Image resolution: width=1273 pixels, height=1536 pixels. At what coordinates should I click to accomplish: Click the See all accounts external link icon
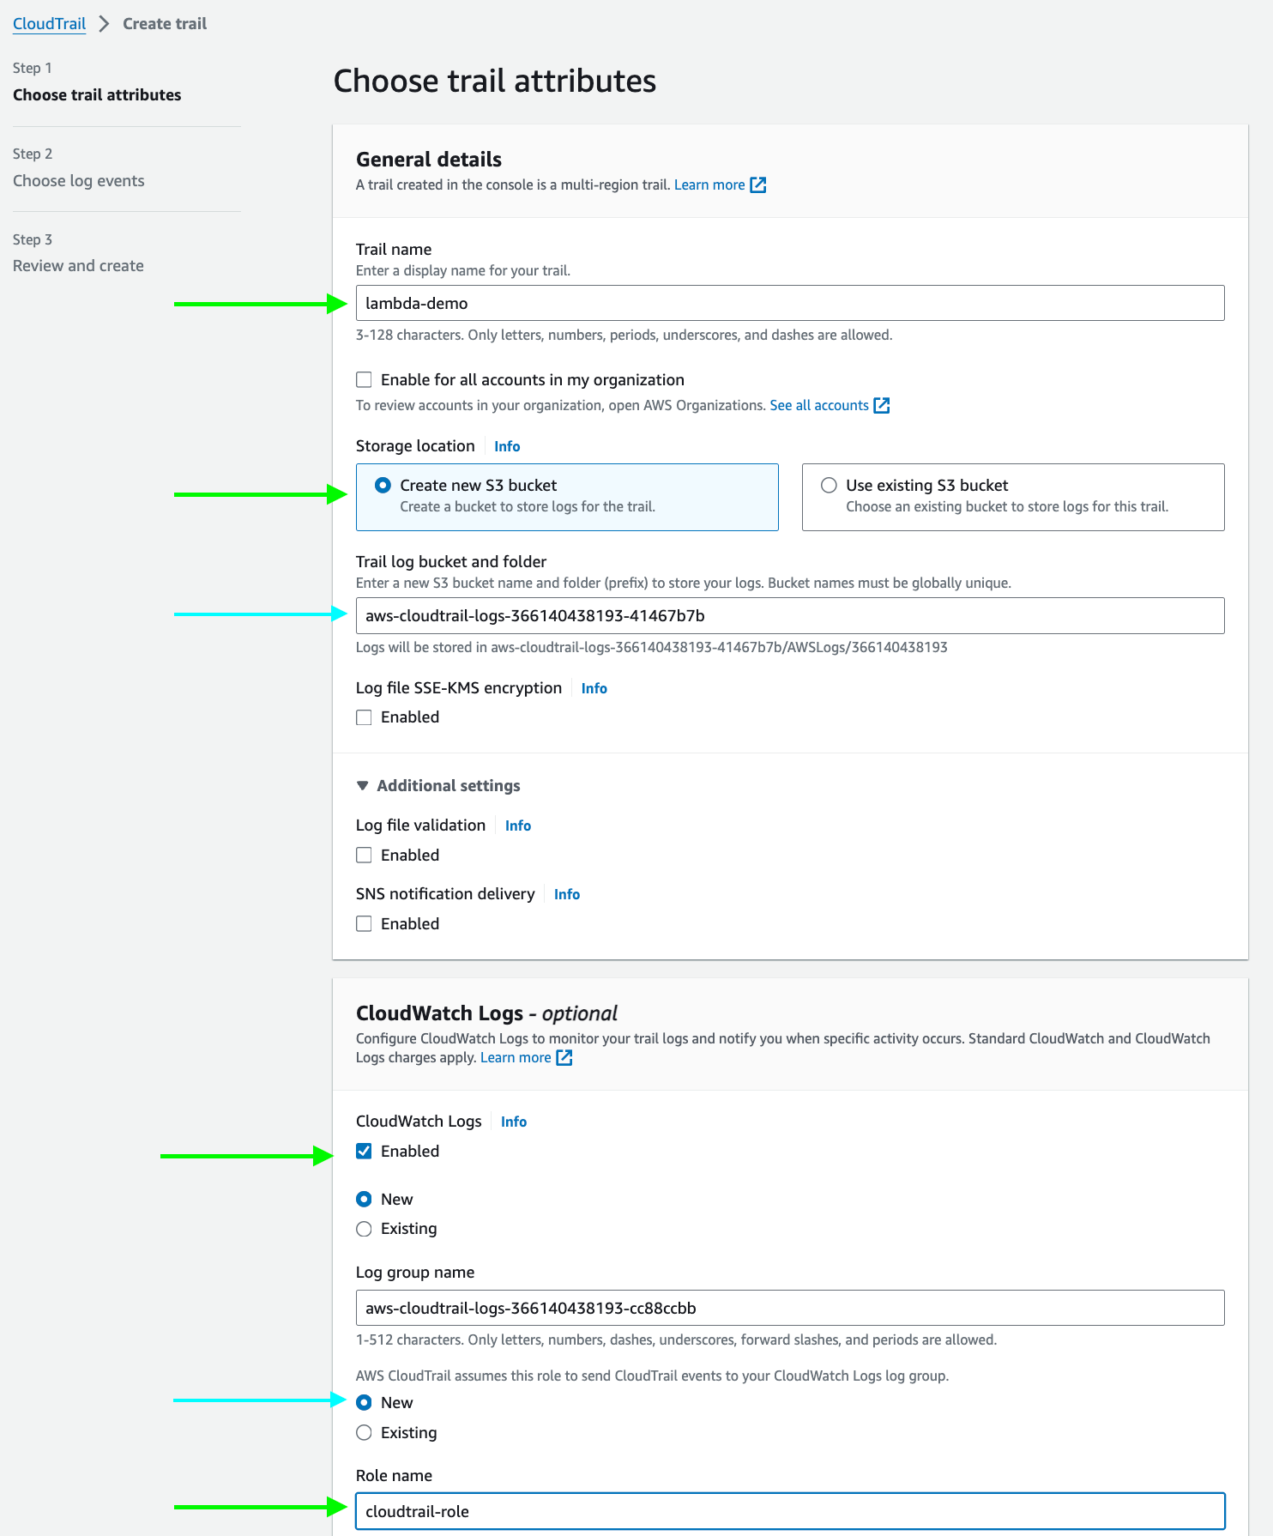tap(881, 405)
